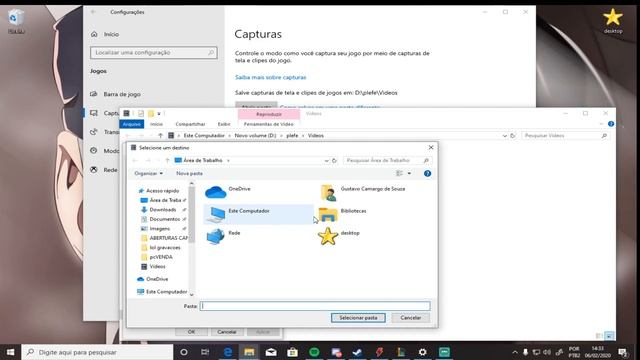Go to Início in Configurações
This screenshot has height=360, width=640.
coord(111,34)
